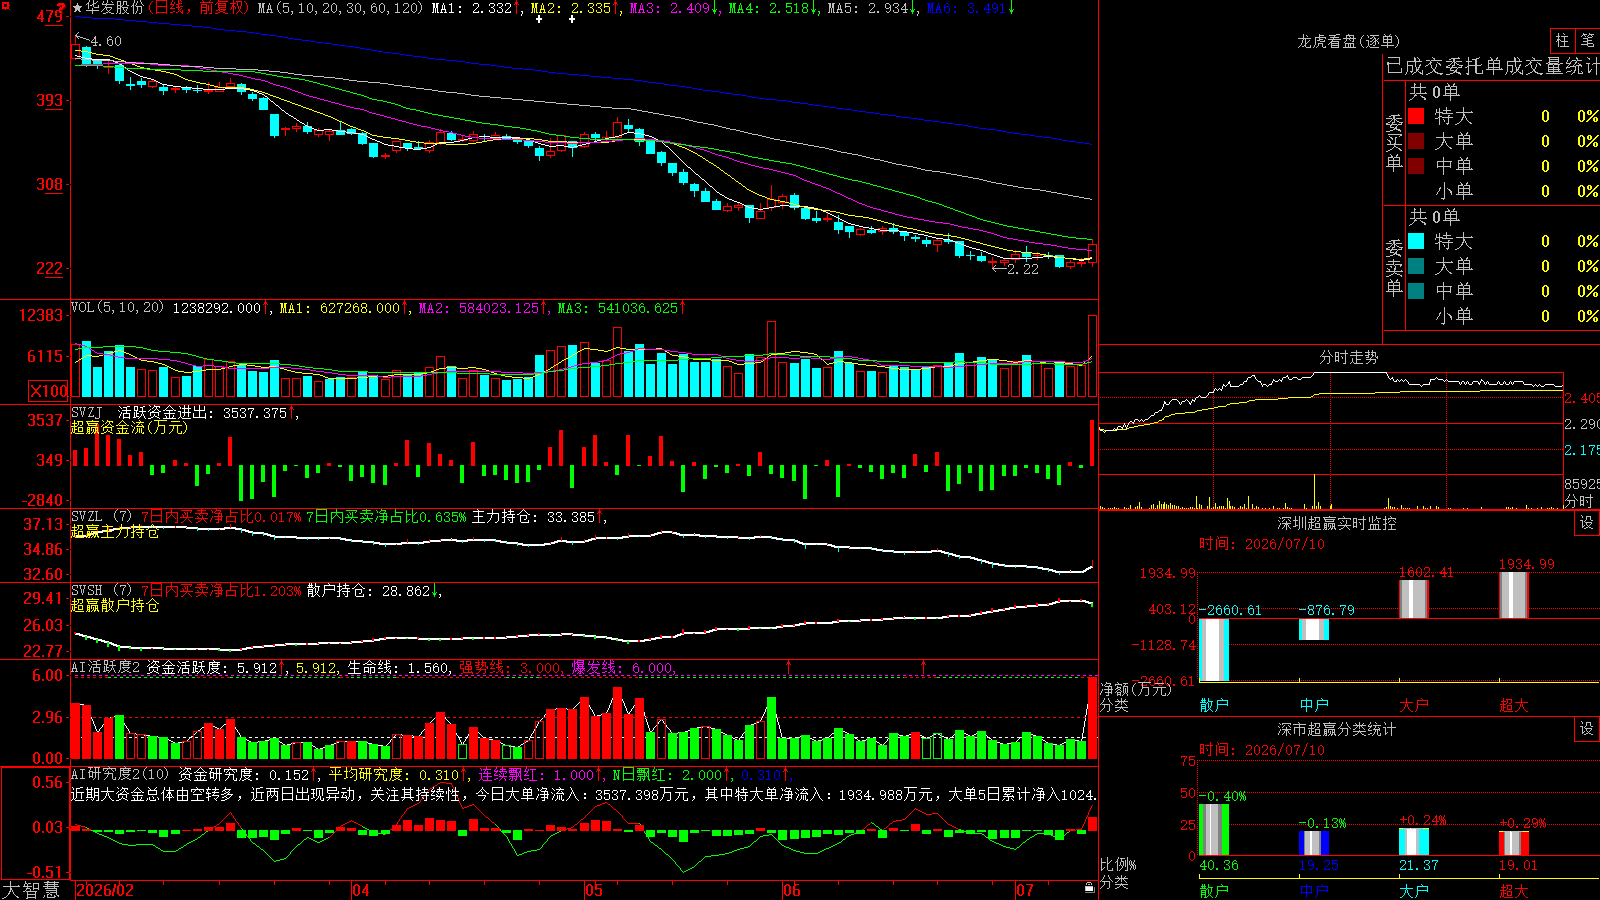1600x900 pixels.
Task: Click the 已成交委托单成交量统计 header
Action: point(1492,66)
